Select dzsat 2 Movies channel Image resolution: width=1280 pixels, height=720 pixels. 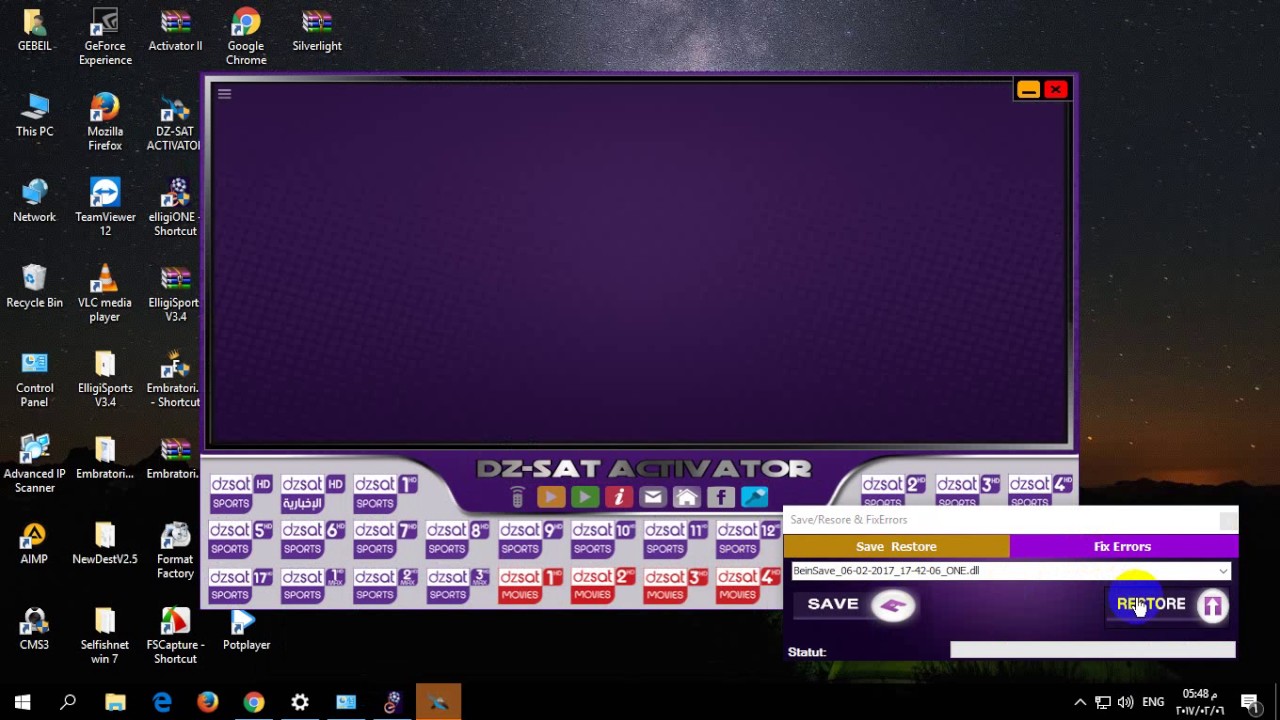point(603,584)
